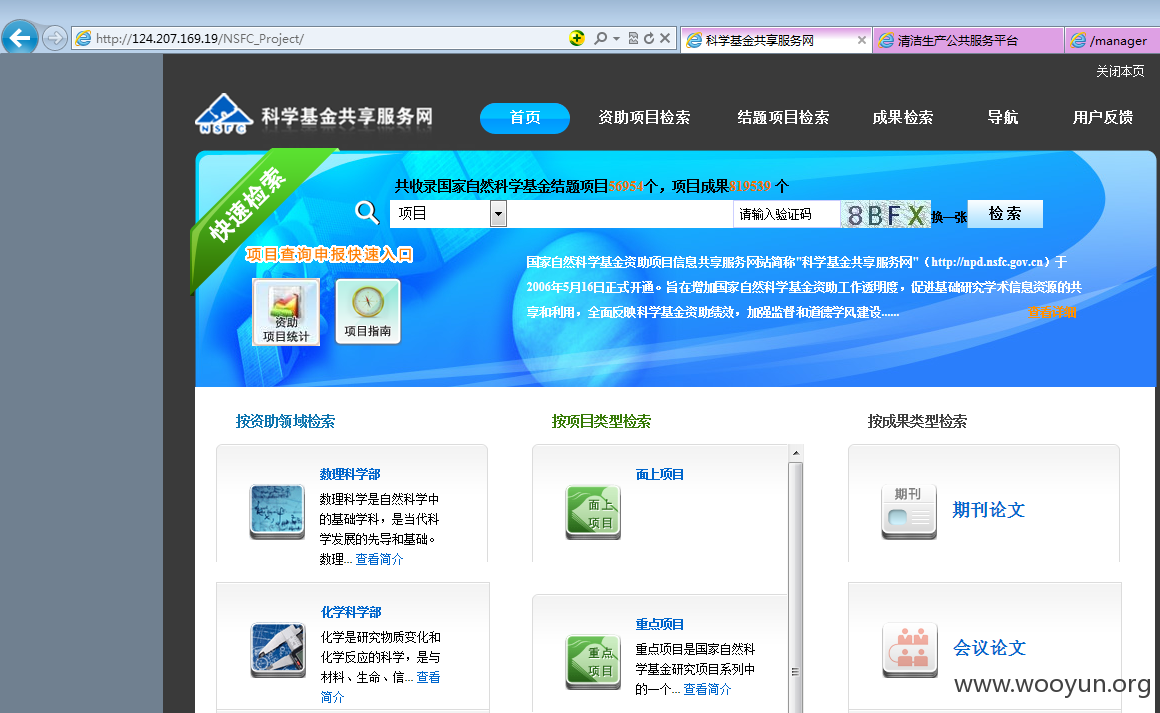Click the 检索 search button
This screenshot has height=713, width=1160.
click(1005, 214)
